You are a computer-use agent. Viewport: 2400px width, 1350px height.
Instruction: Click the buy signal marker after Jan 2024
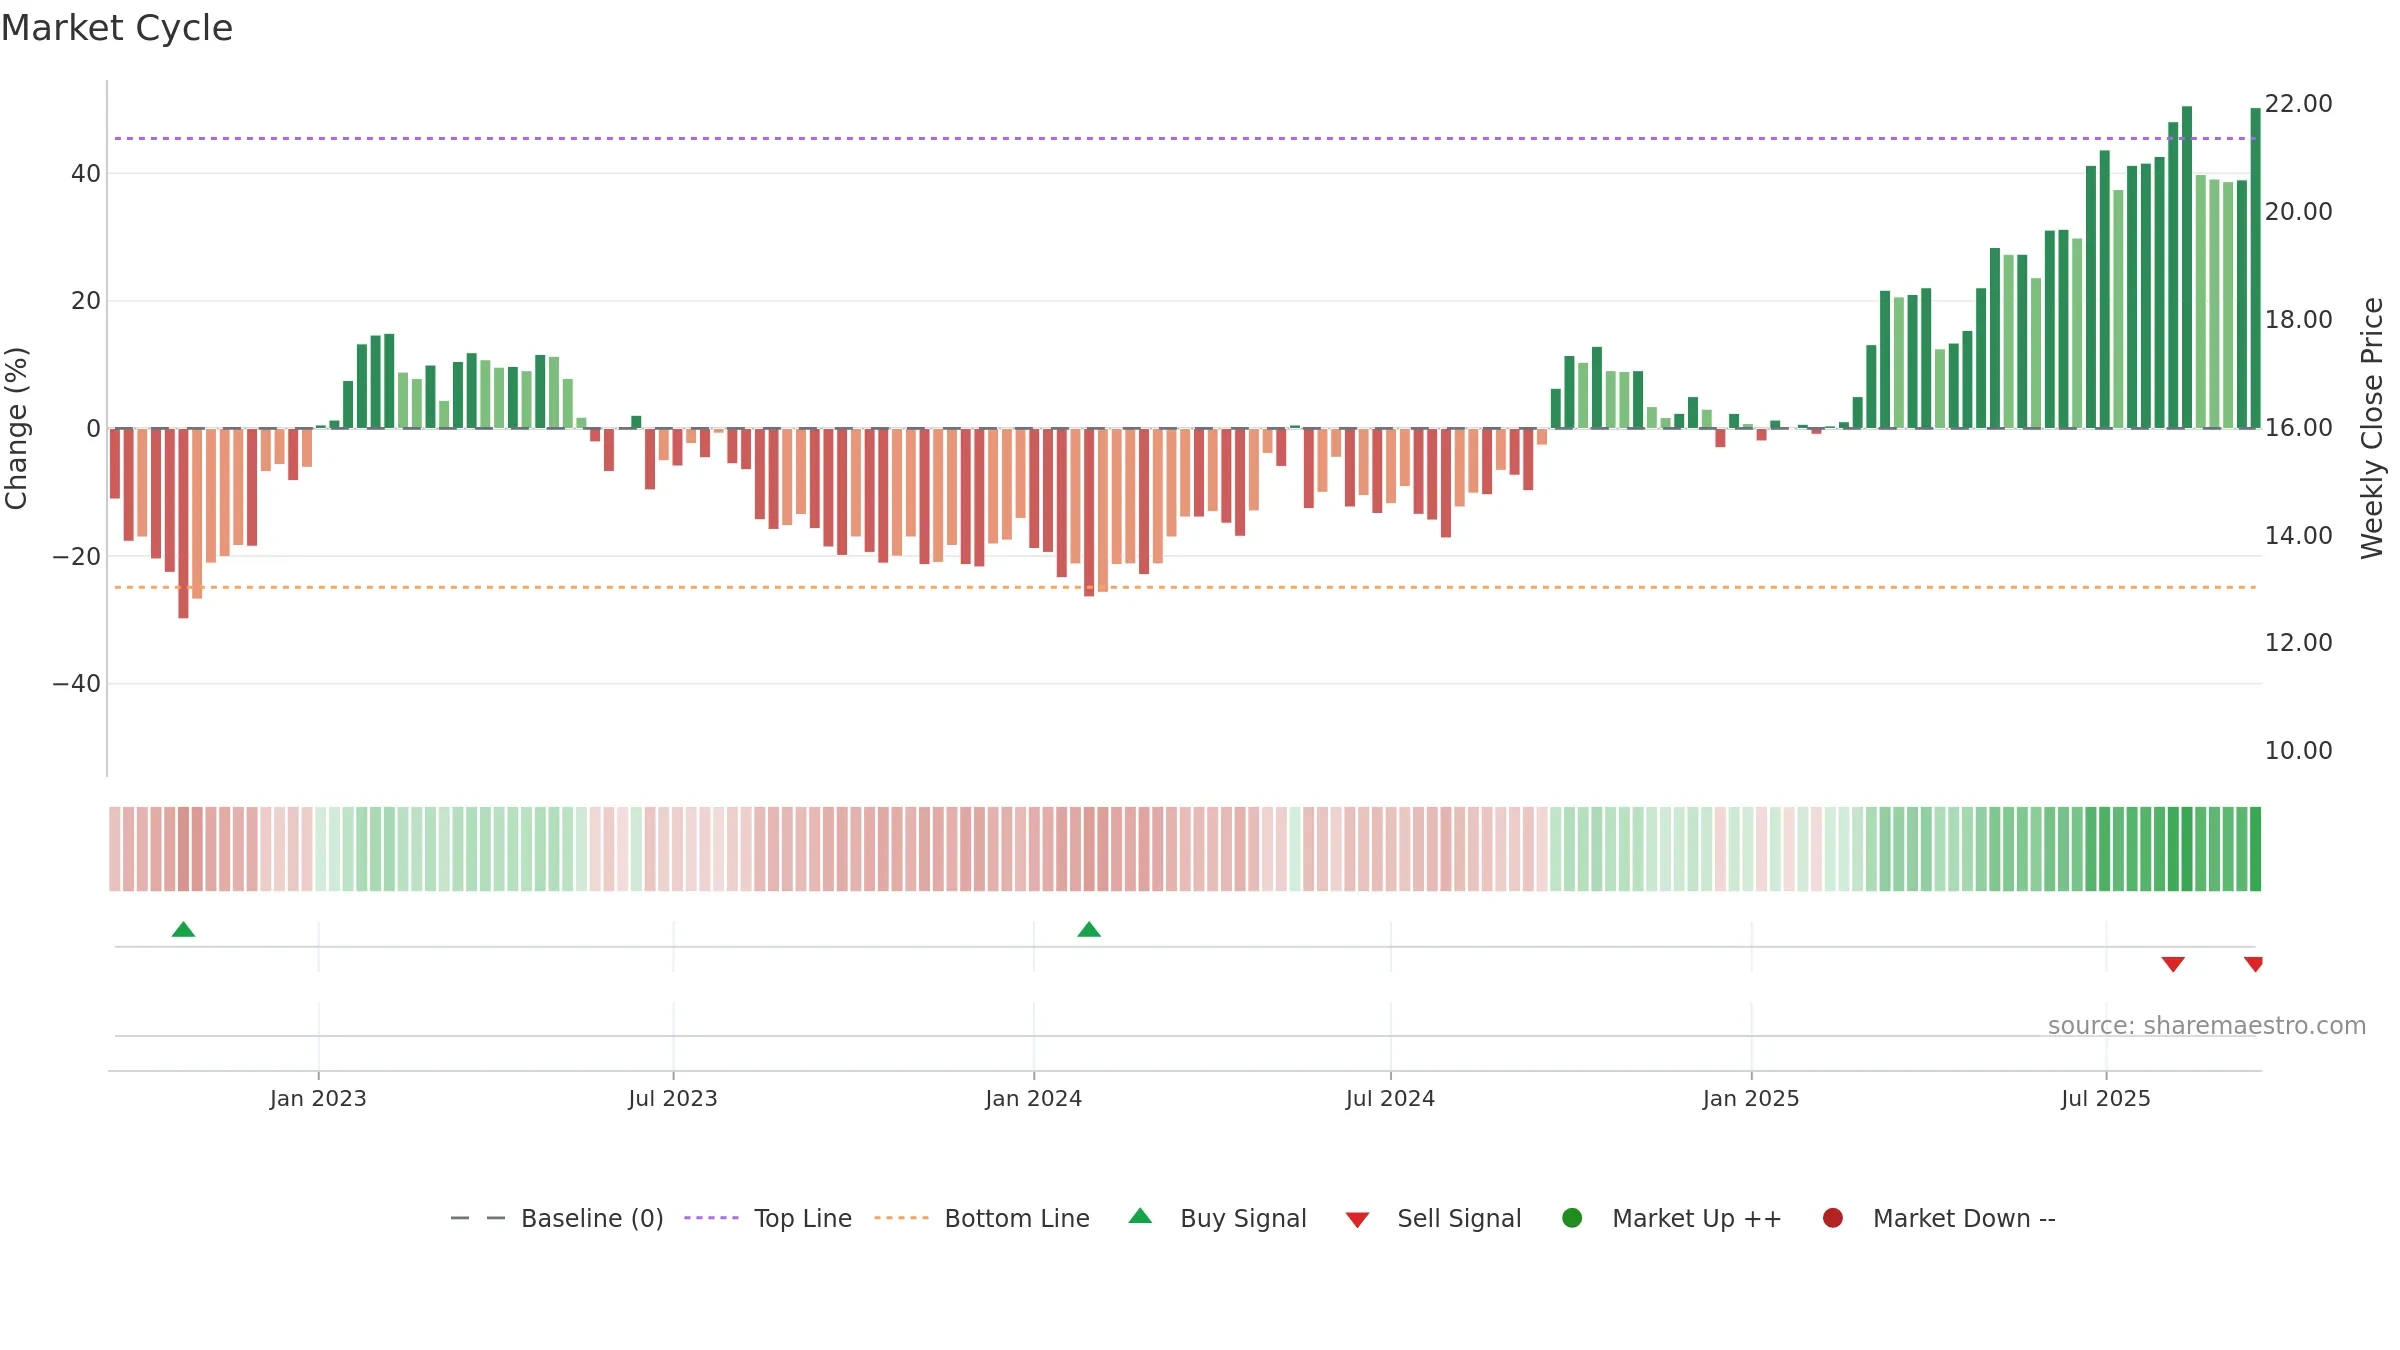point(1089,930)
